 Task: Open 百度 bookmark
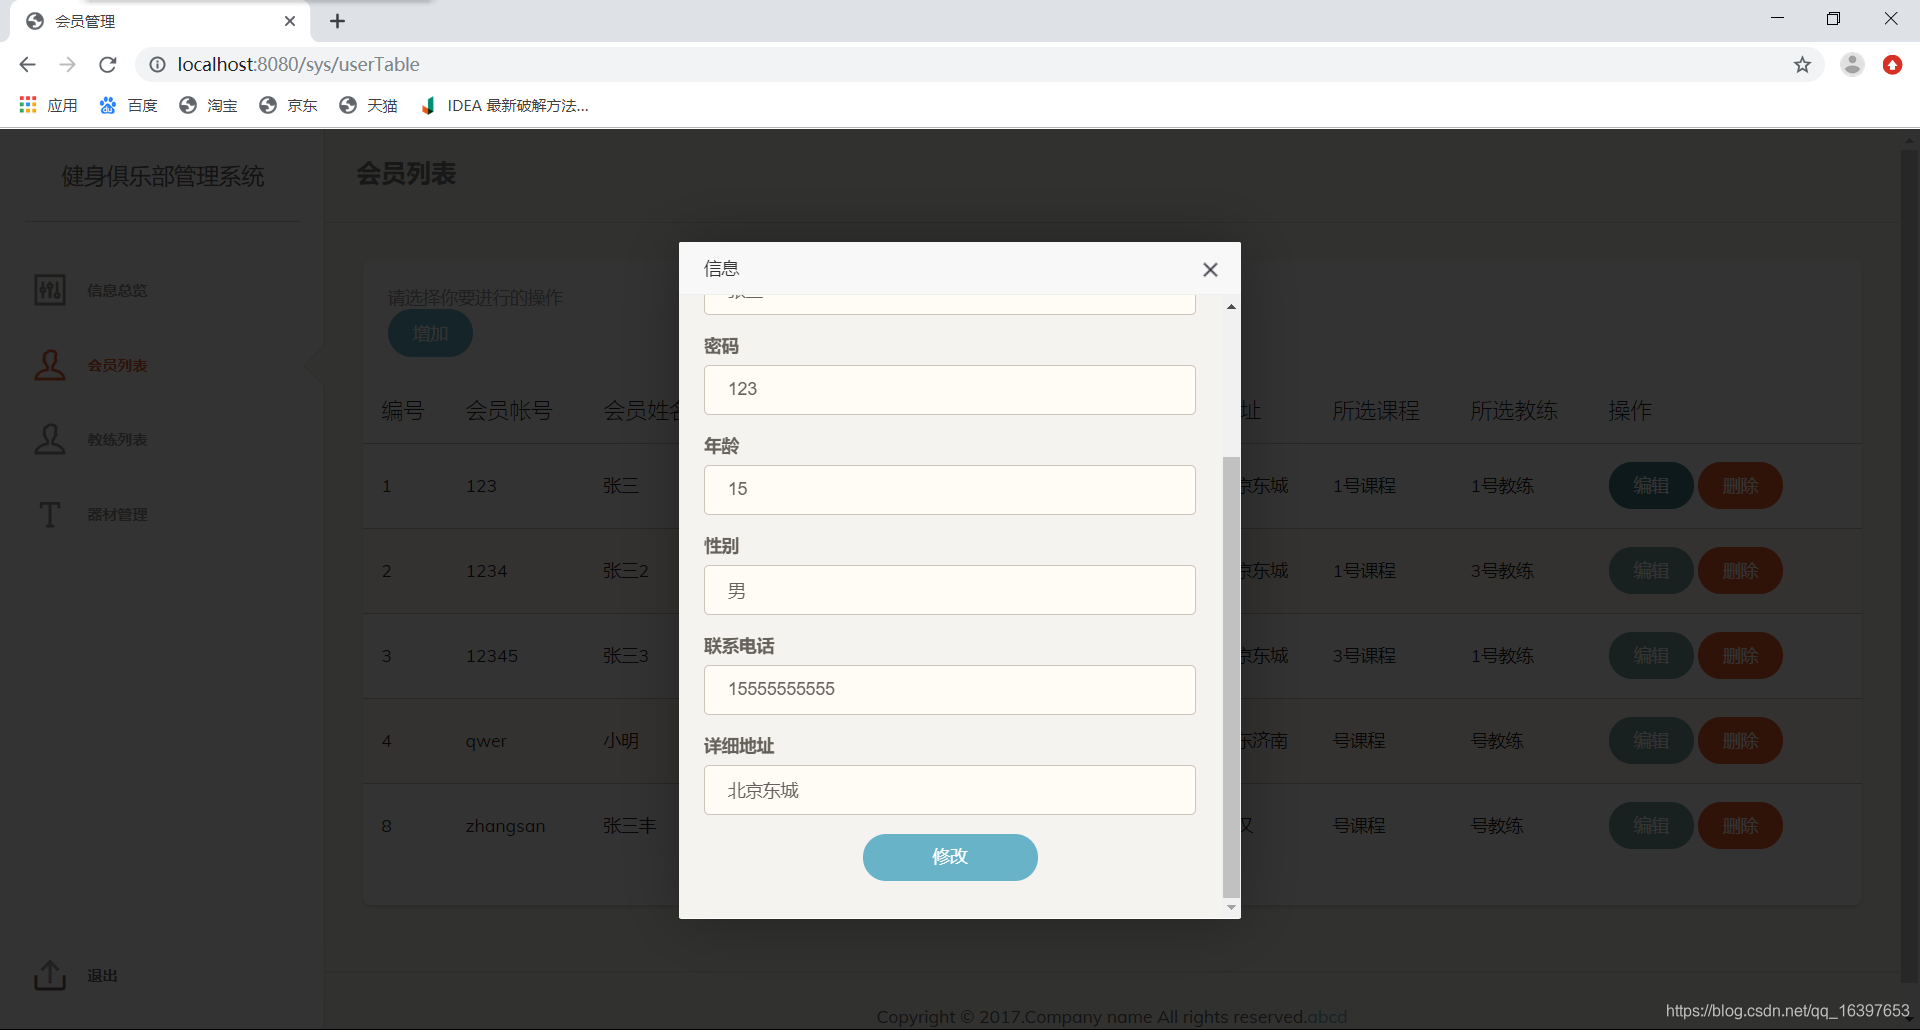pos(128,106)
